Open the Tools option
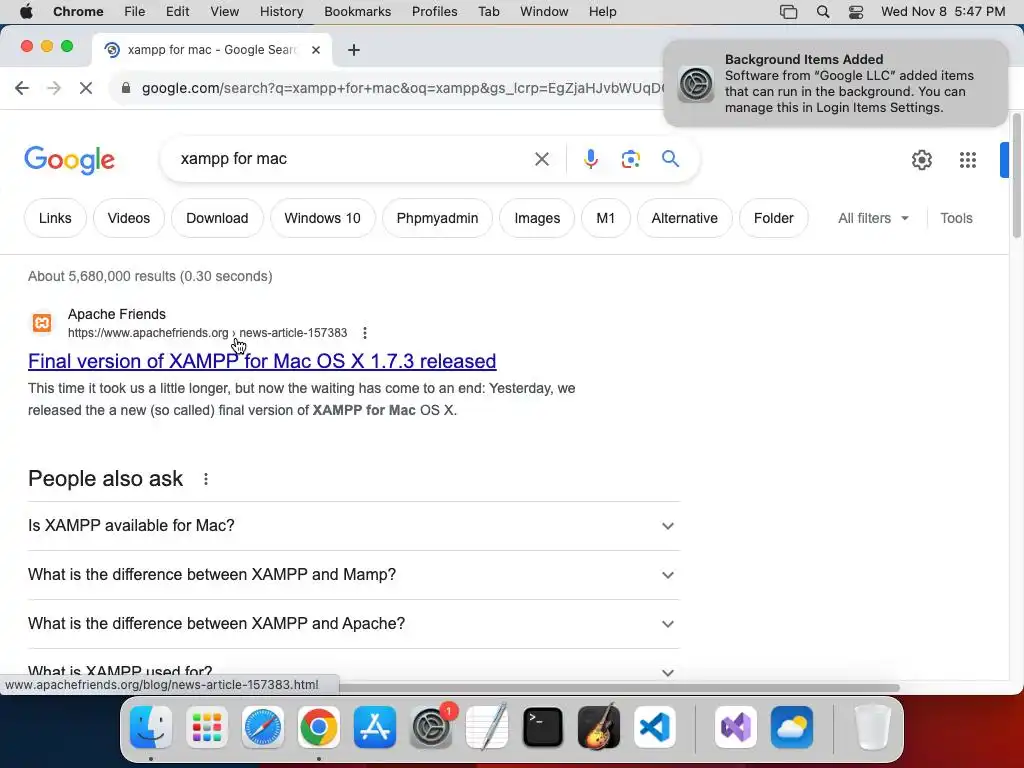 click(956, 218)
